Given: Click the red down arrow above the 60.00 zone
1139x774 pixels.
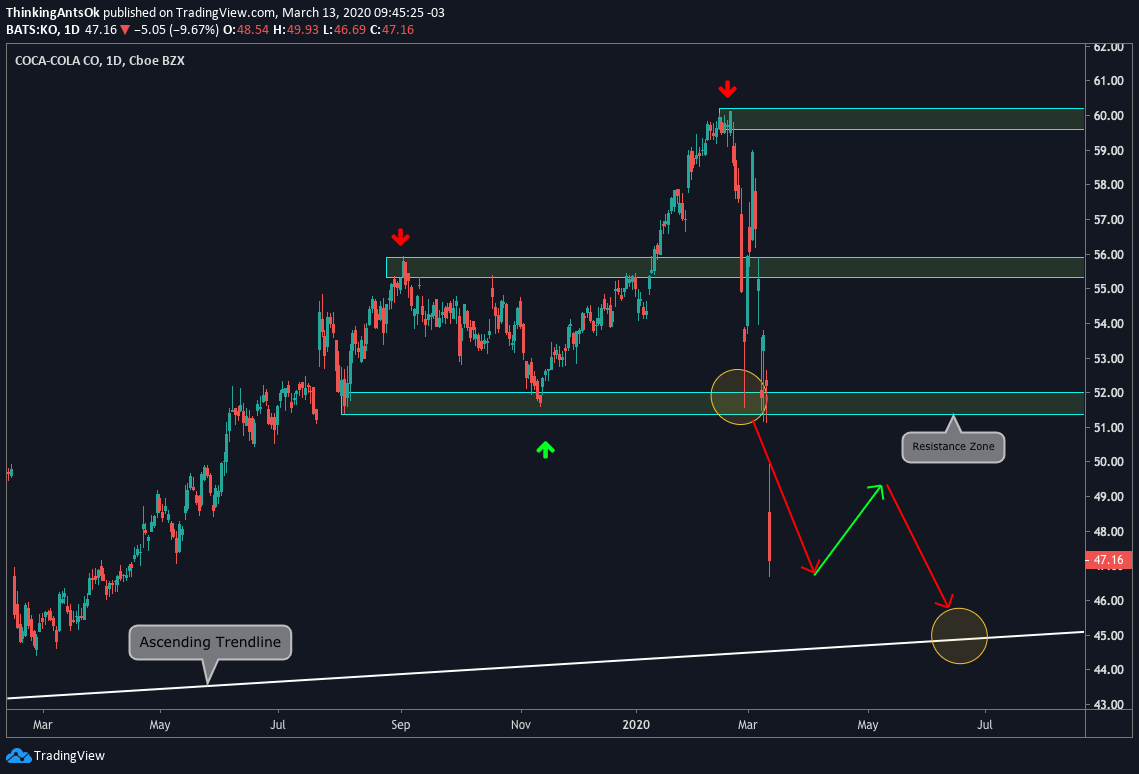Looking at the screenshot, I should 727,89.
